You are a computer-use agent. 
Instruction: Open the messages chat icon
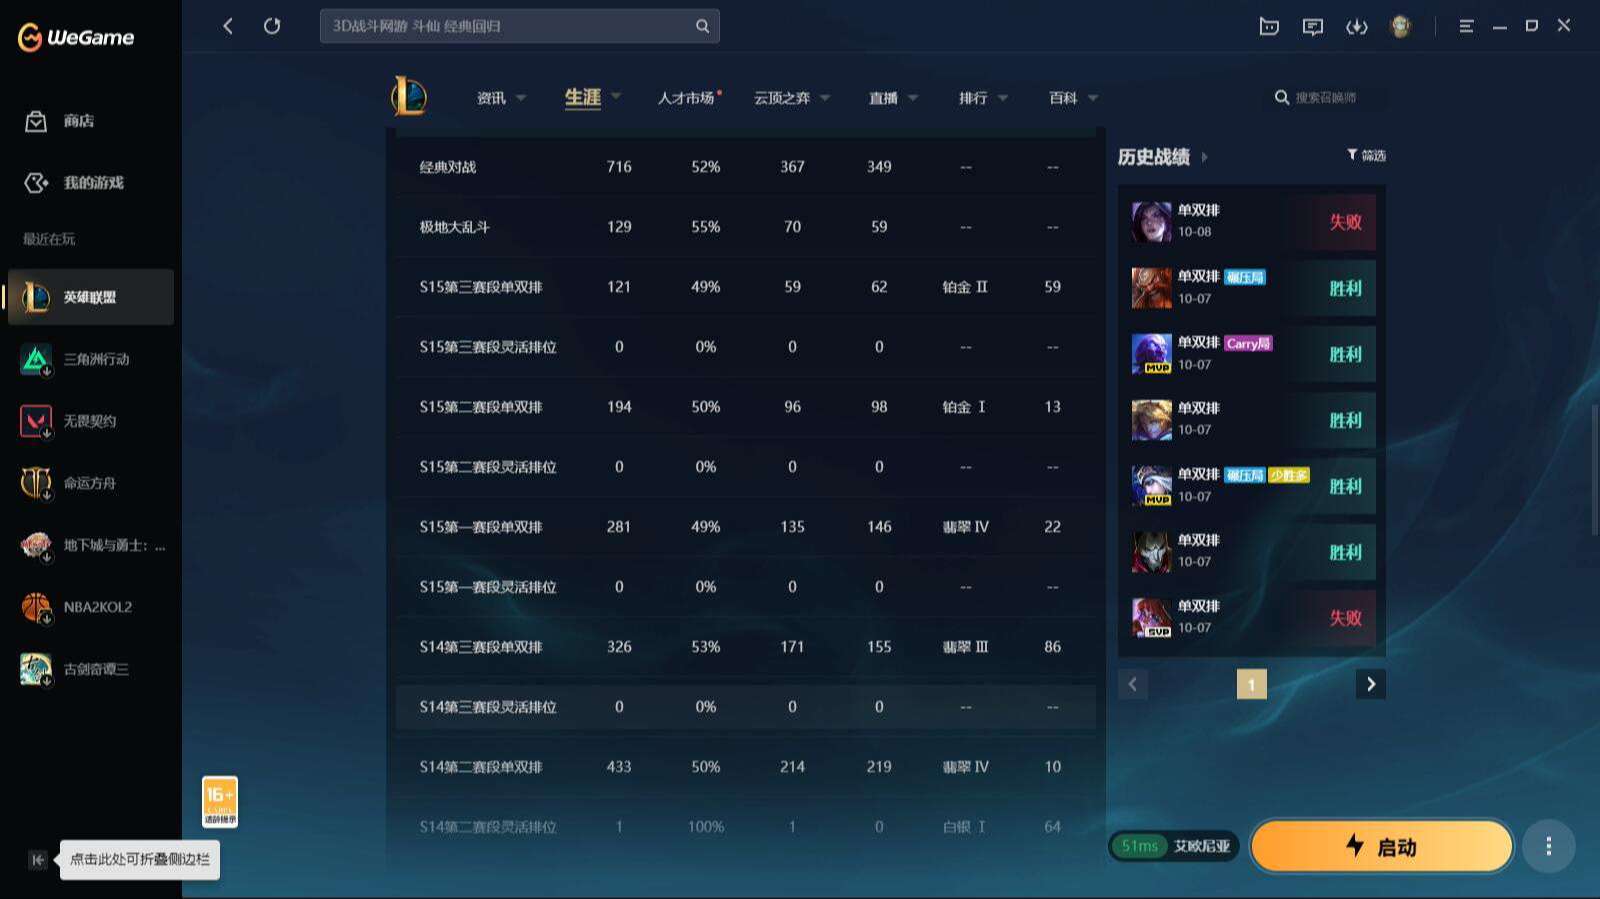coord(1312,27)
